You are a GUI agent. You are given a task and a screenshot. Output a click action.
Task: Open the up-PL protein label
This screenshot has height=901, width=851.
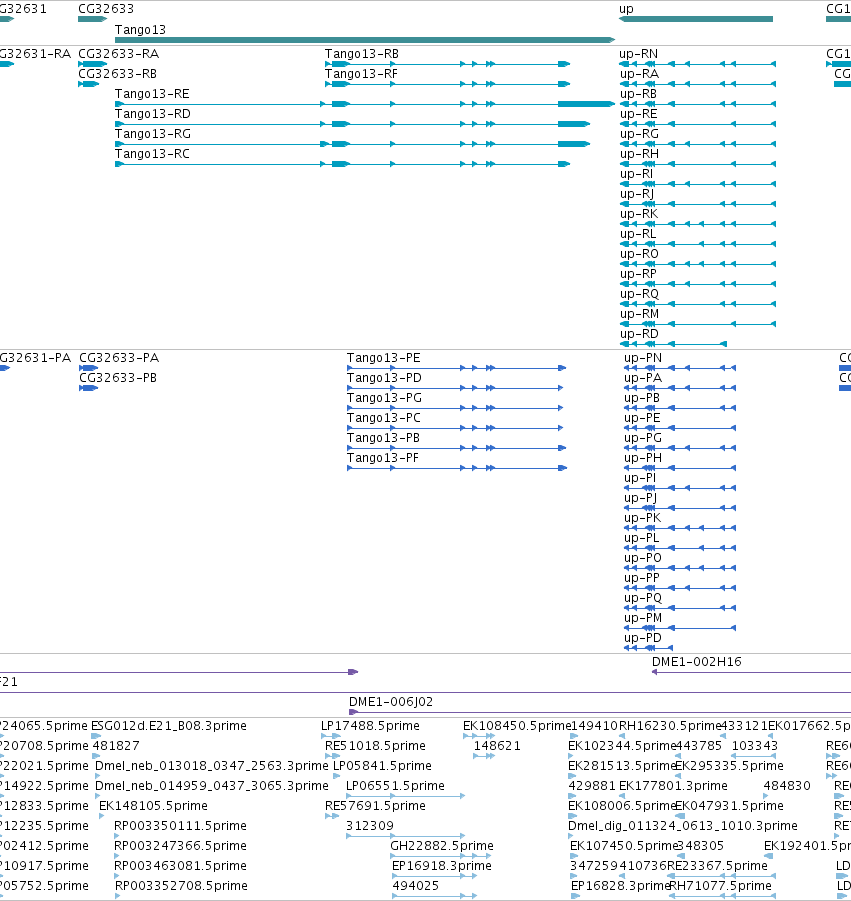tap(642, 538)
